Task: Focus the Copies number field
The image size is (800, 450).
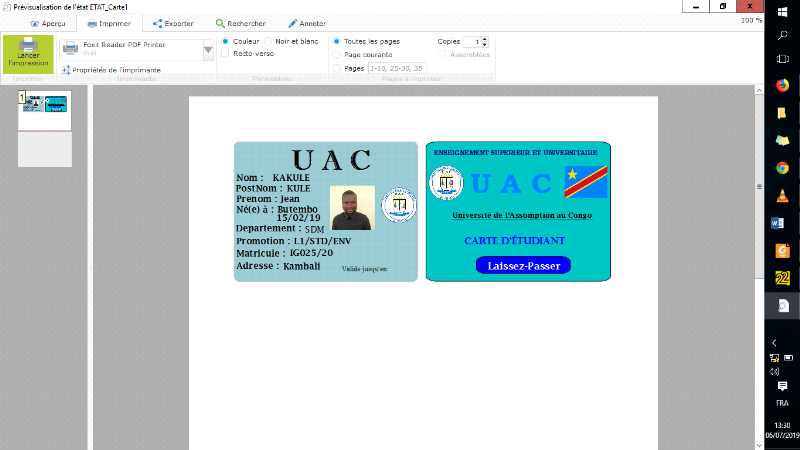Action: click(x=472, y=42)
